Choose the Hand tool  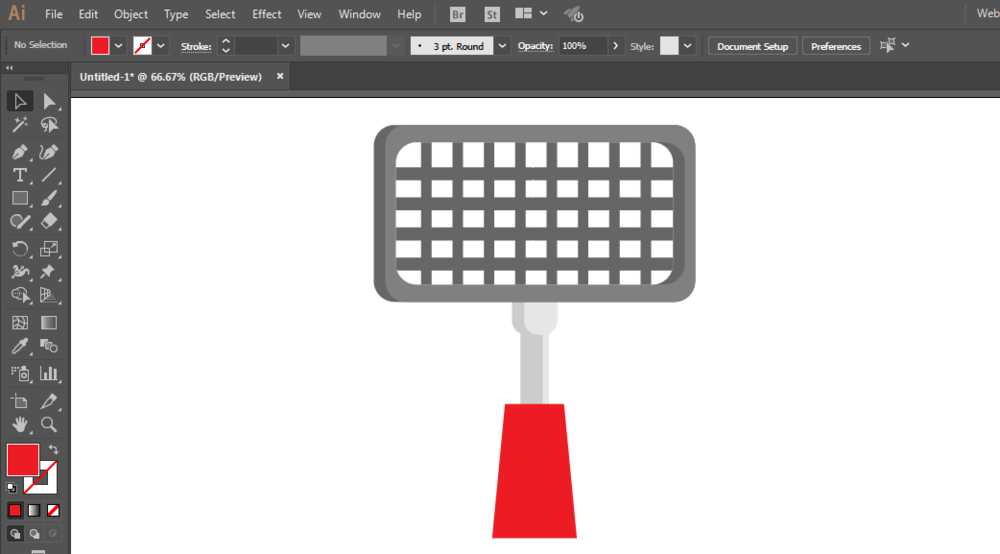[19, 425]
